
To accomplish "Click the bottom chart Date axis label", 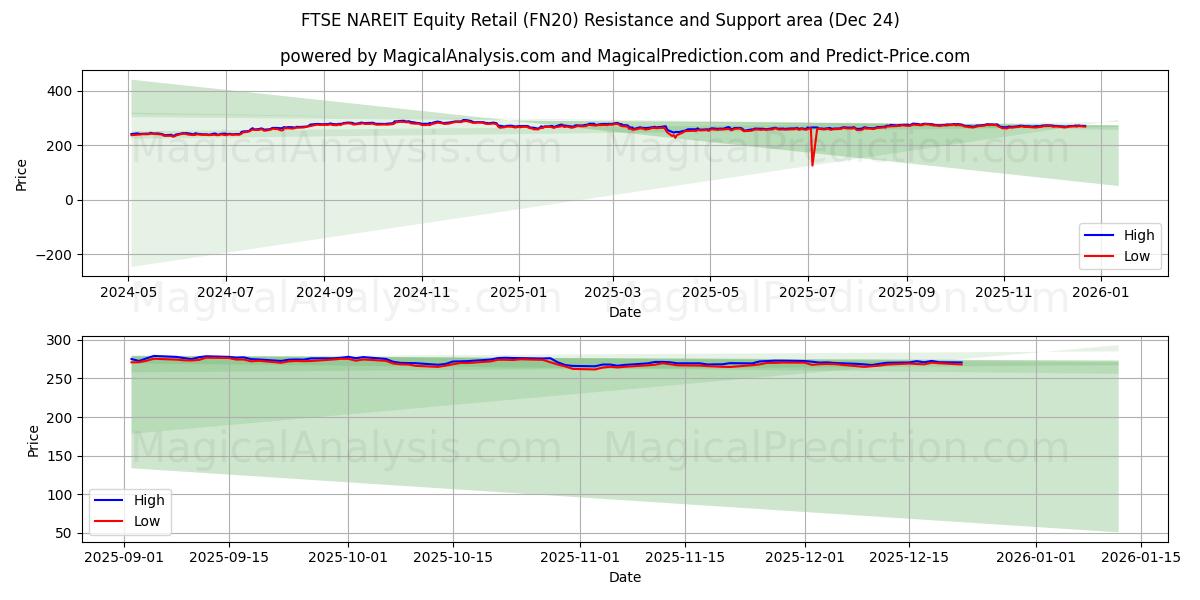I will (x=624, y=577).
